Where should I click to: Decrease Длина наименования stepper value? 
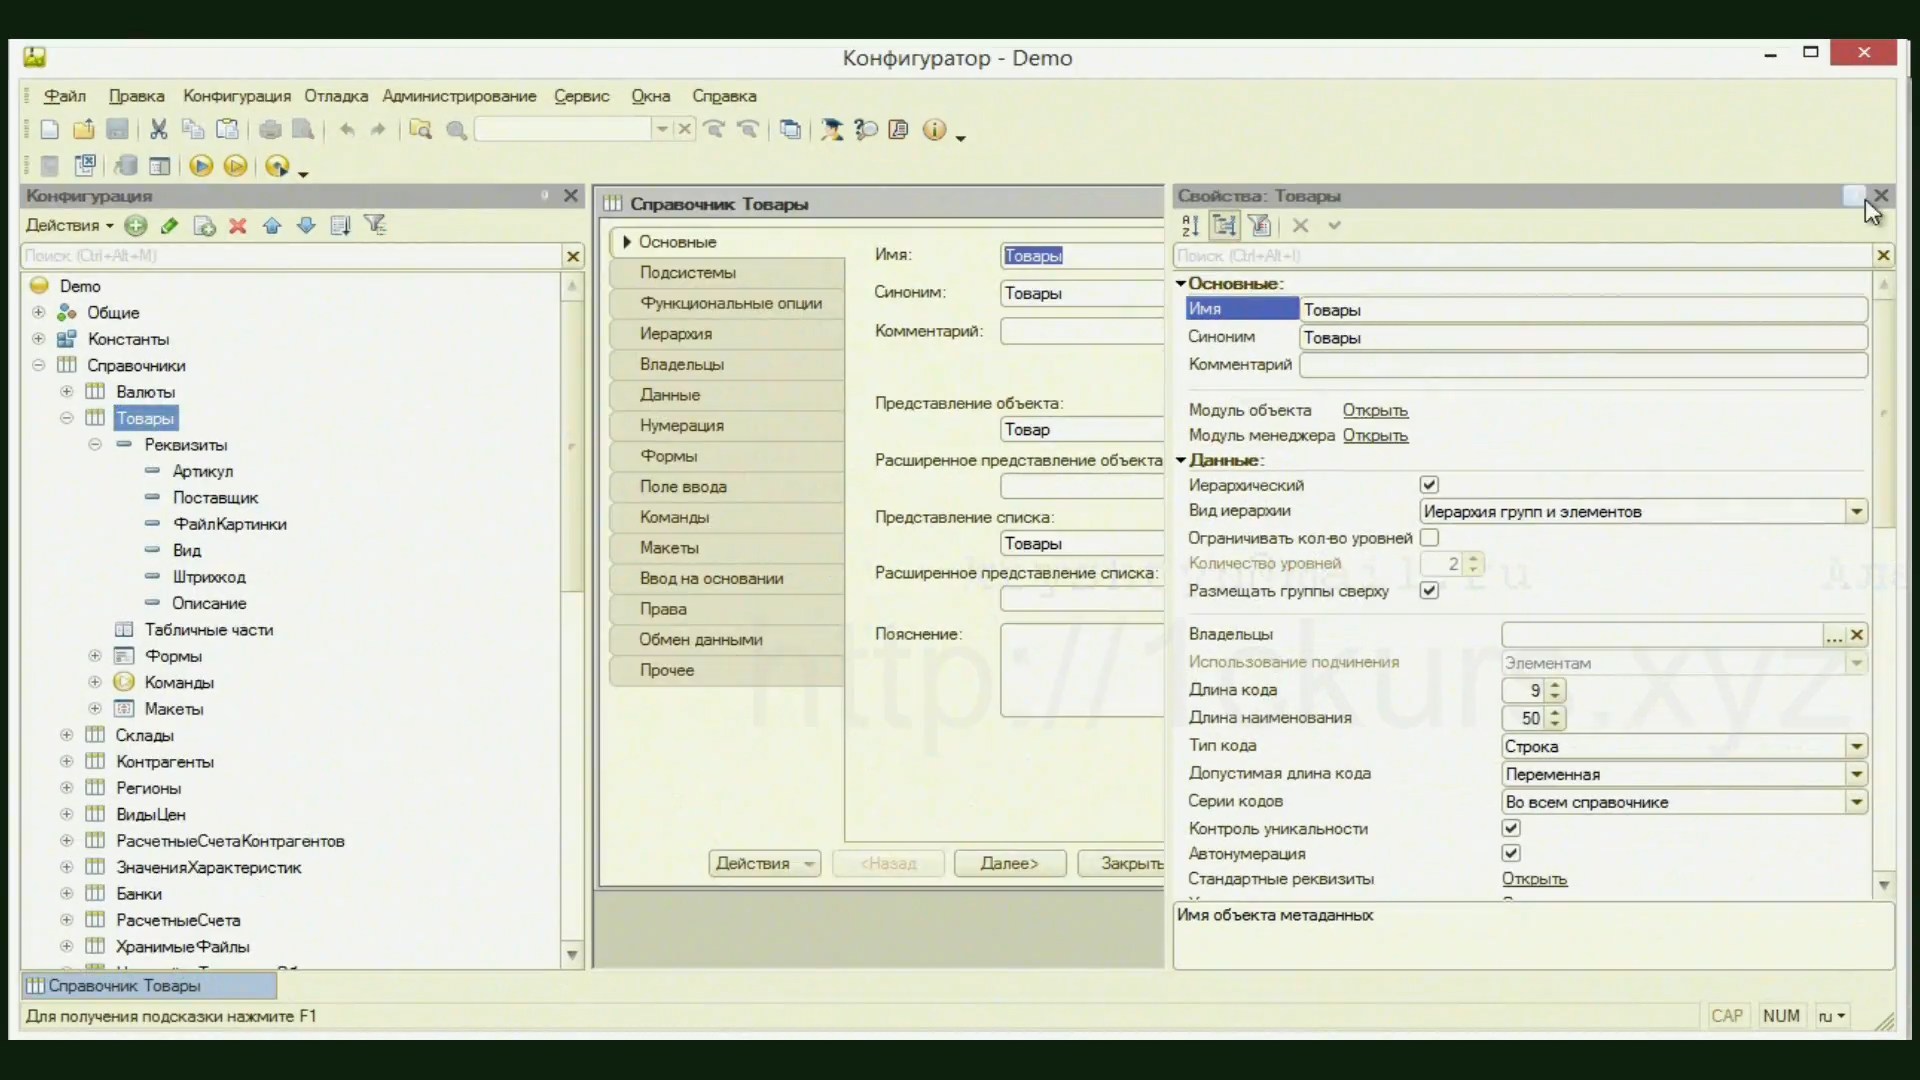pos(1555,724)
